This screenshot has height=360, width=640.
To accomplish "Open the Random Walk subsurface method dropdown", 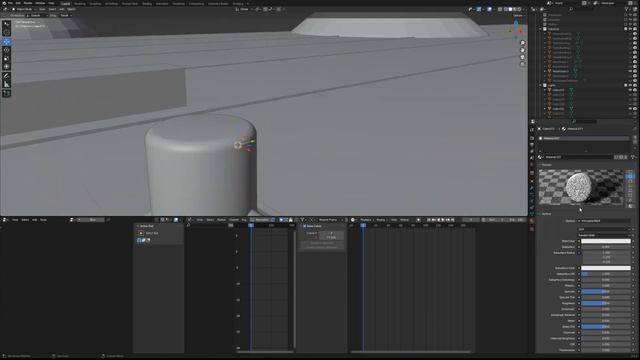I will pos(604,235).
